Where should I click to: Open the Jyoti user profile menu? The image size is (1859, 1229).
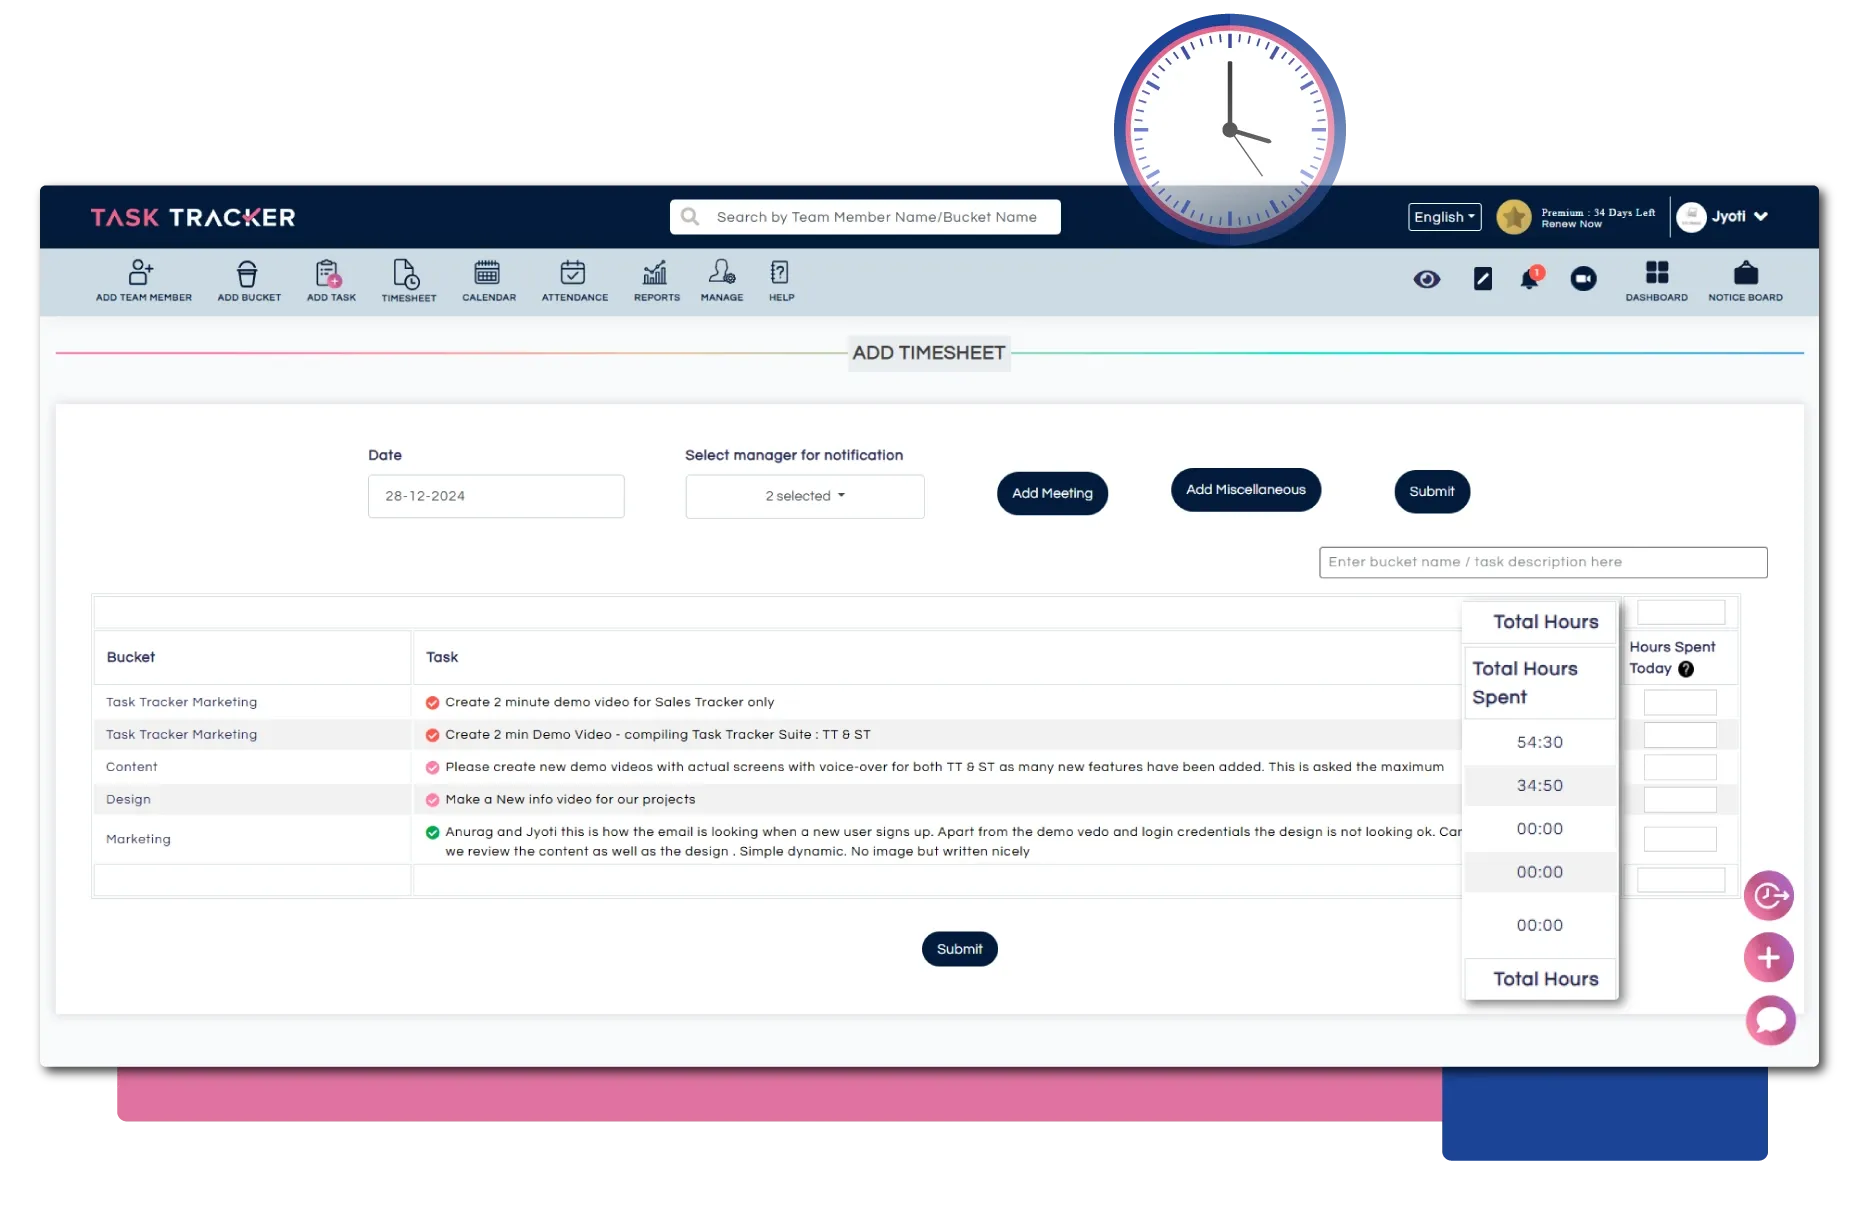[1723, 217]
